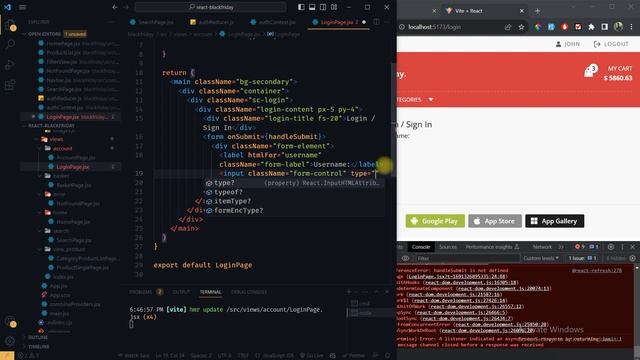Open the Explorer more actions menu
The width and height of the screenshot is (640, 360).
coord(111,22)
